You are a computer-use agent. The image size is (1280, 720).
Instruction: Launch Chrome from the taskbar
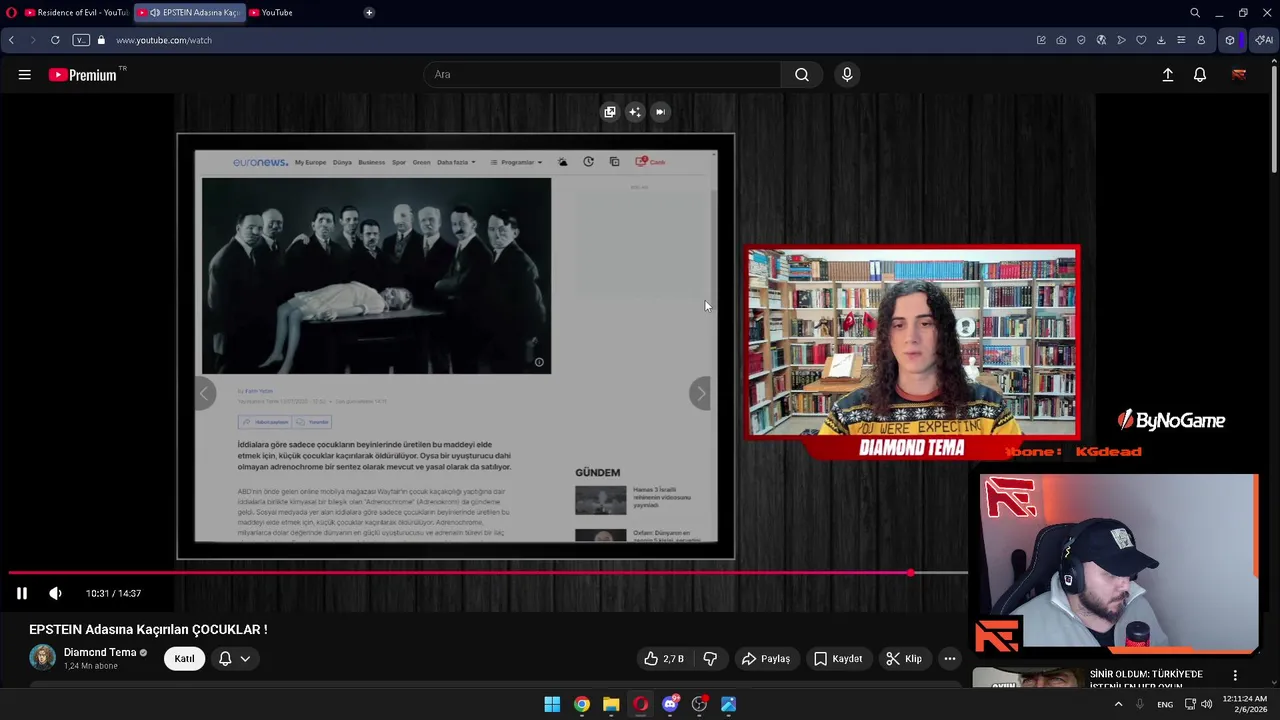(582, 704)
